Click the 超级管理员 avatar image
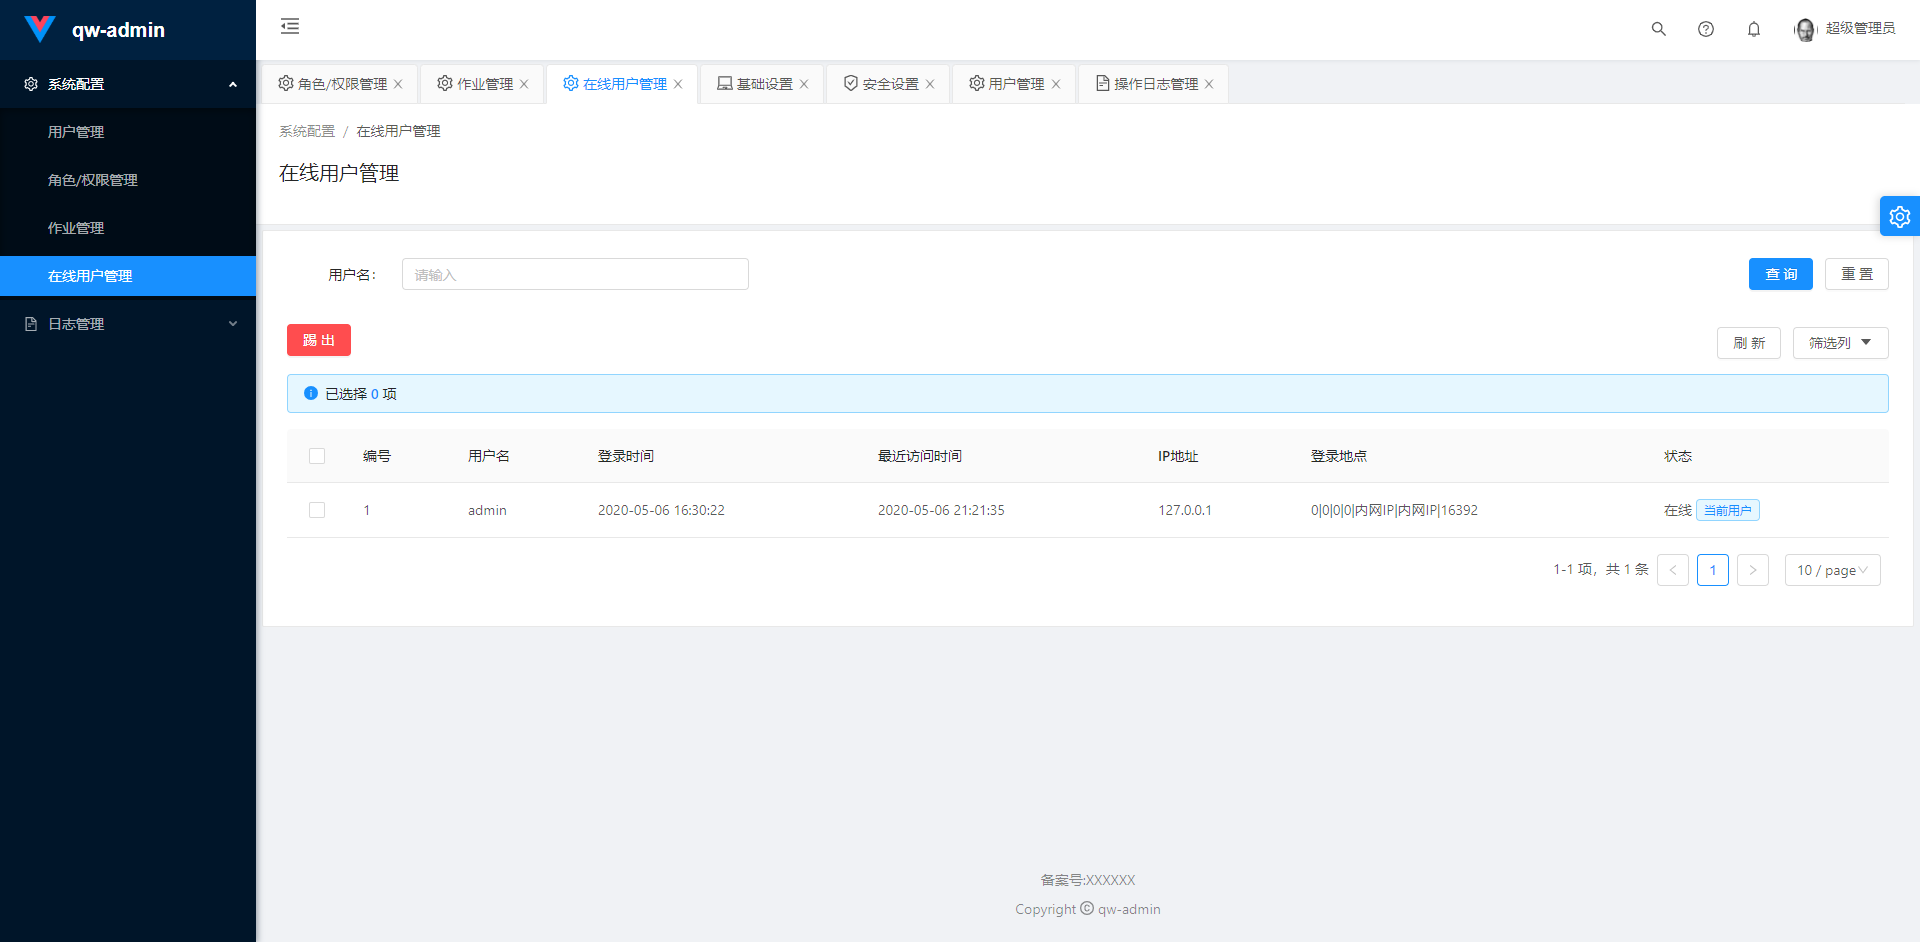This screenshot has width=1920, height=942. pyautogui.click(x=1806, y=30)
